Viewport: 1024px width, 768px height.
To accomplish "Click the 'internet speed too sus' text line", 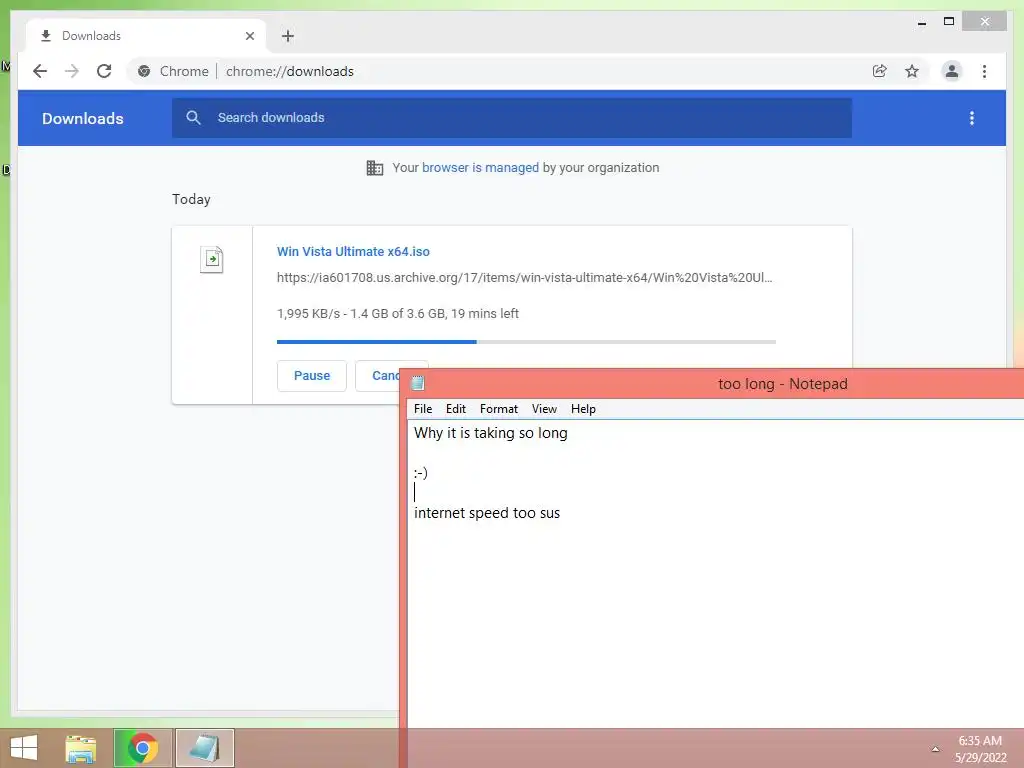I will pos(487,513).
